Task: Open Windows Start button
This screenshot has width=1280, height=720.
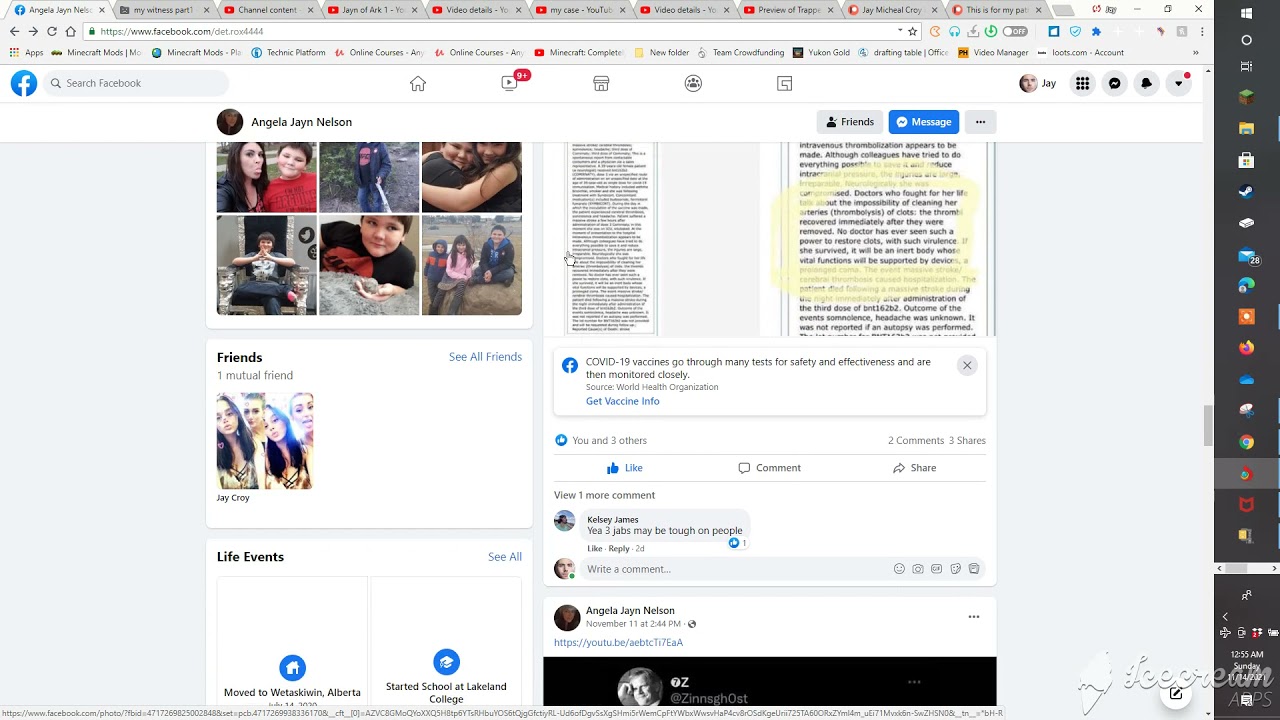Action: [1246, 14]
